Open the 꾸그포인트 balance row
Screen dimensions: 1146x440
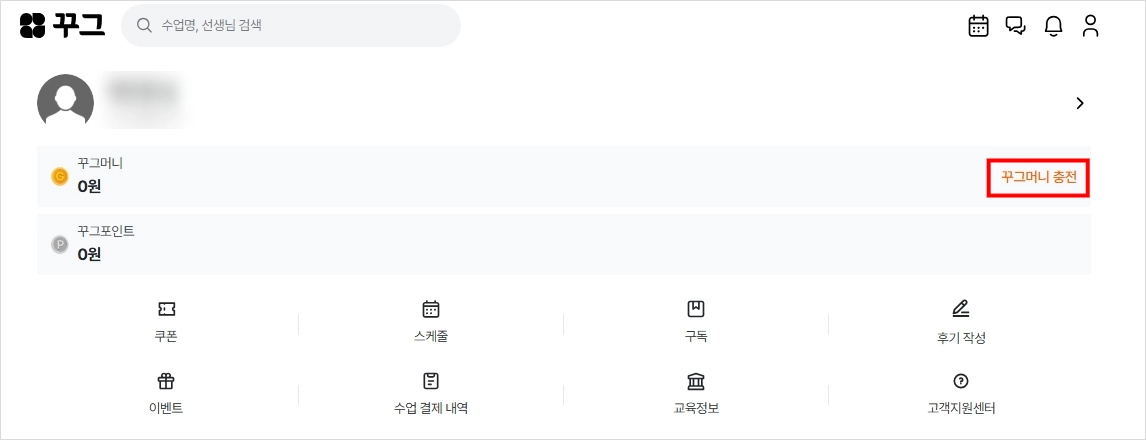click(563, 245)
